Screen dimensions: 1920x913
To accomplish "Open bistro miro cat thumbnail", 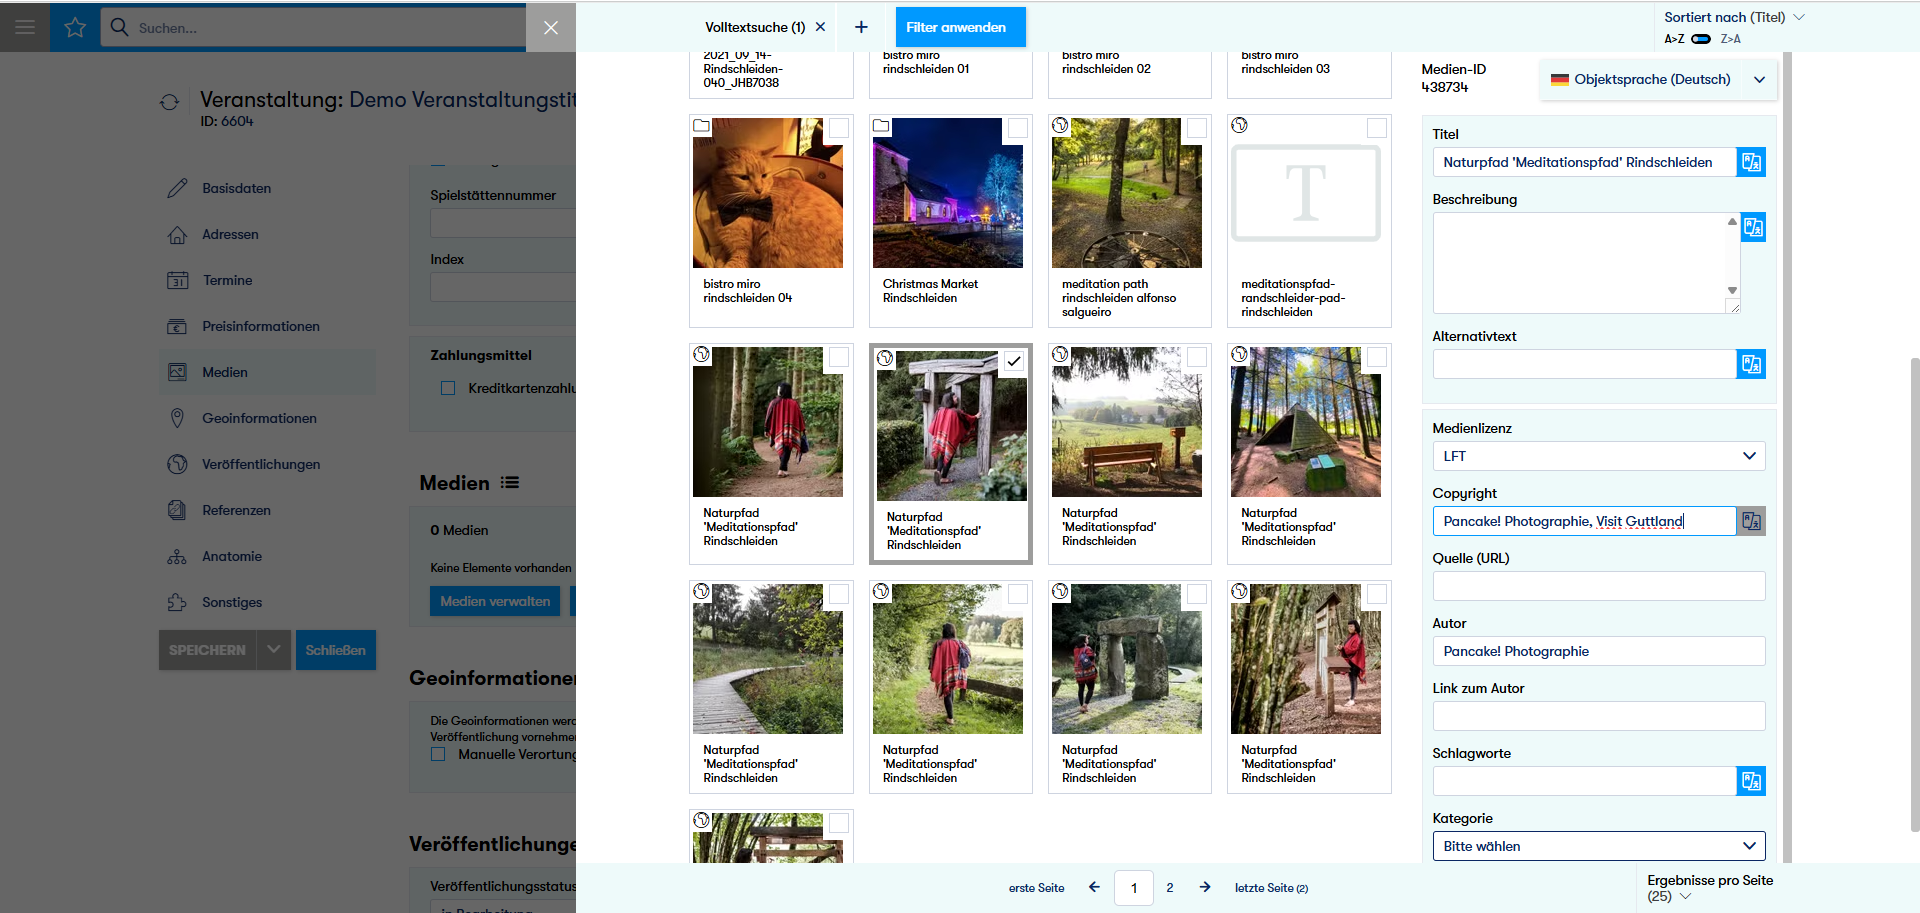I will [x=768, y=193].
